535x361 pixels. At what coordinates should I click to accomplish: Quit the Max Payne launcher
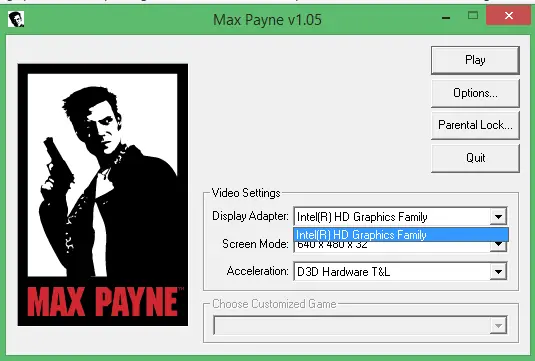coord(475,158)
